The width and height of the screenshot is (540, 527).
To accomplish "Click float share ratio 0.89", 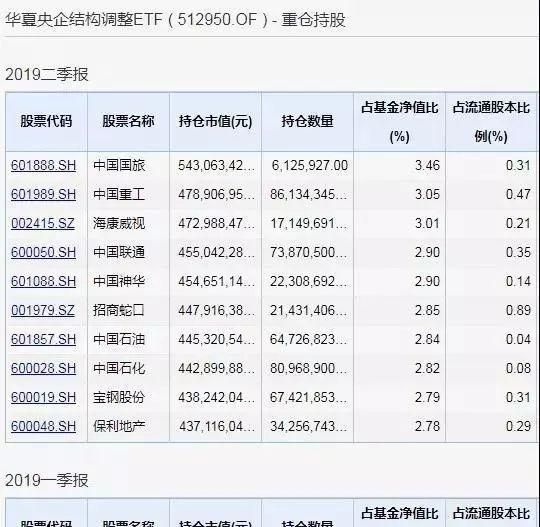I will click(518, 310).
